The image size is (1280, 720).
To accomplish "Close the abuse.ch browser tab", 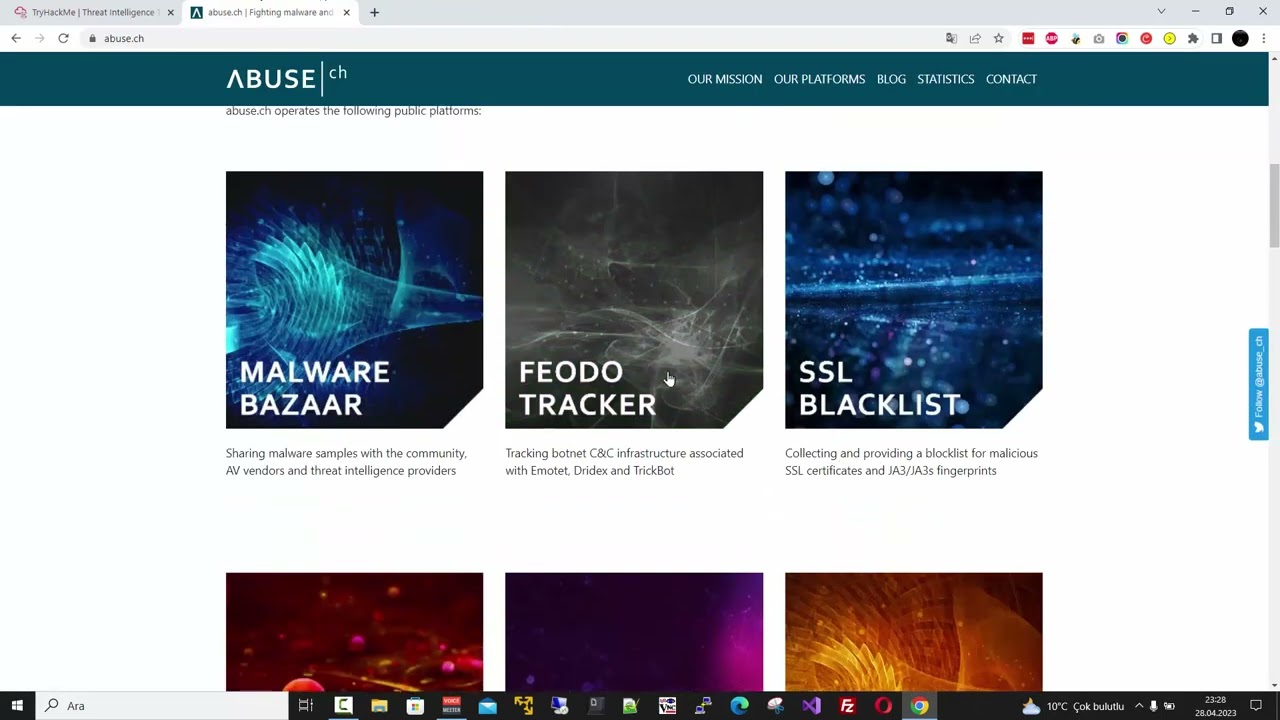I will 347,12.
